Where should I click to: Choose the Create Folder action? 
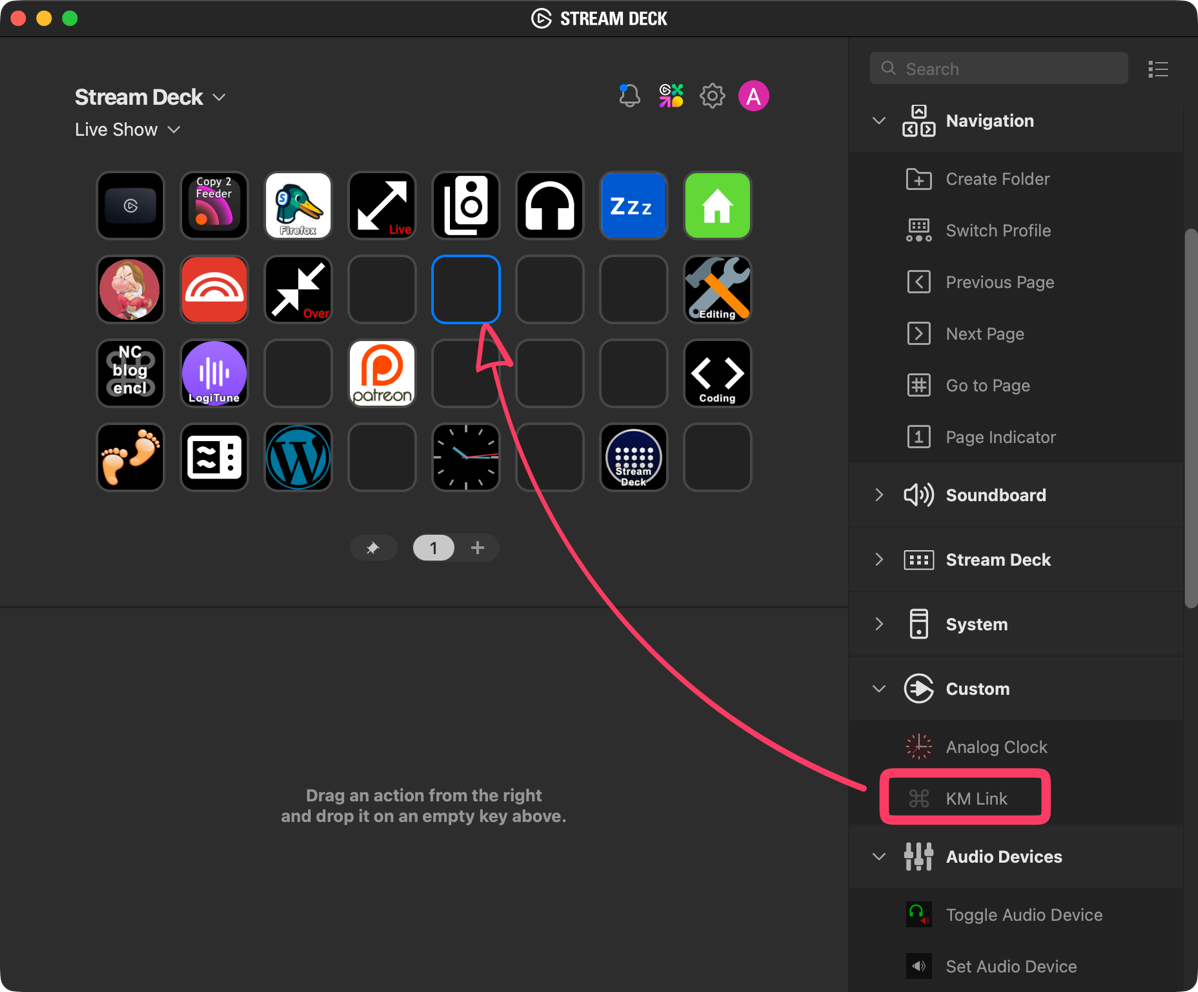[x=997, y=178]
